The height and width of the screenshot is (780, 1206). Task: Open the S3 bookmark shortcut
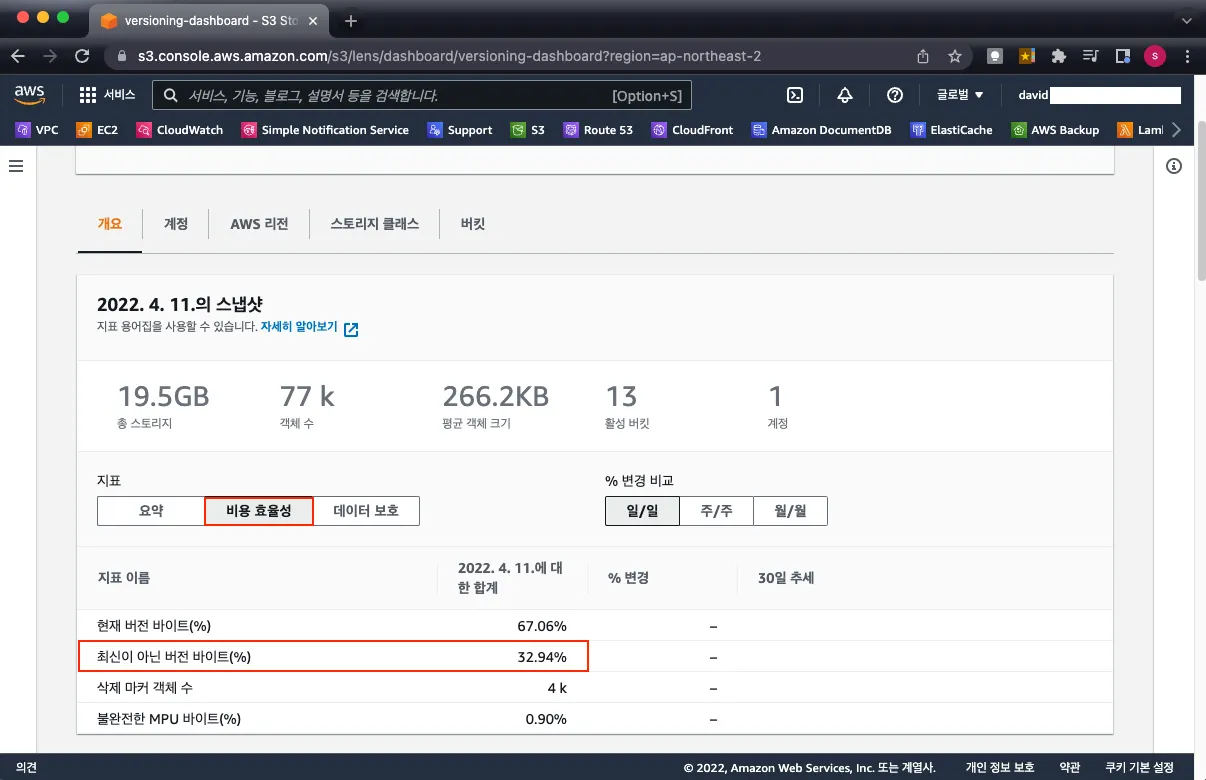click(527, 130)
